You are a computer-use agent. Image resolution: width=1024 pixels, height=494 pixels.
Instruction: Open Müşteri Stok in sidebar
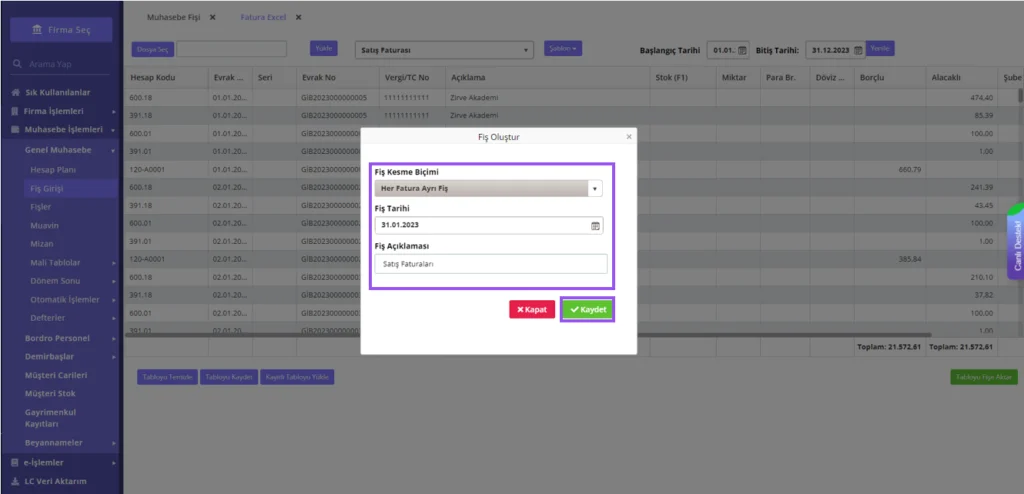point(50,393)
